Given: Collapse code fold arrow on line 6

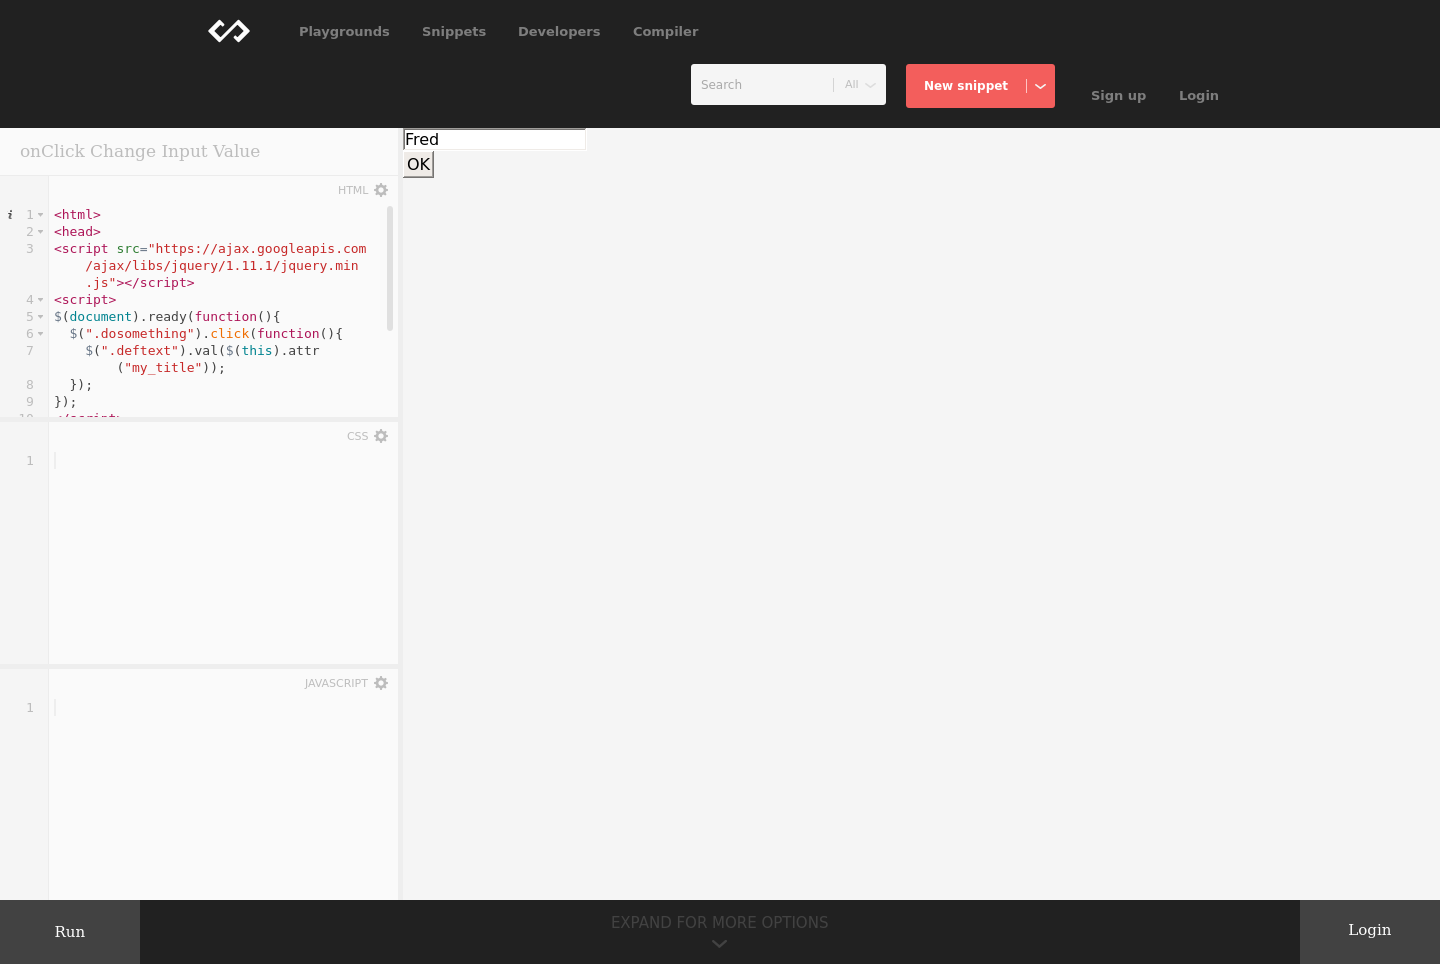Looking at the screenshot, I should click(41, 334).
